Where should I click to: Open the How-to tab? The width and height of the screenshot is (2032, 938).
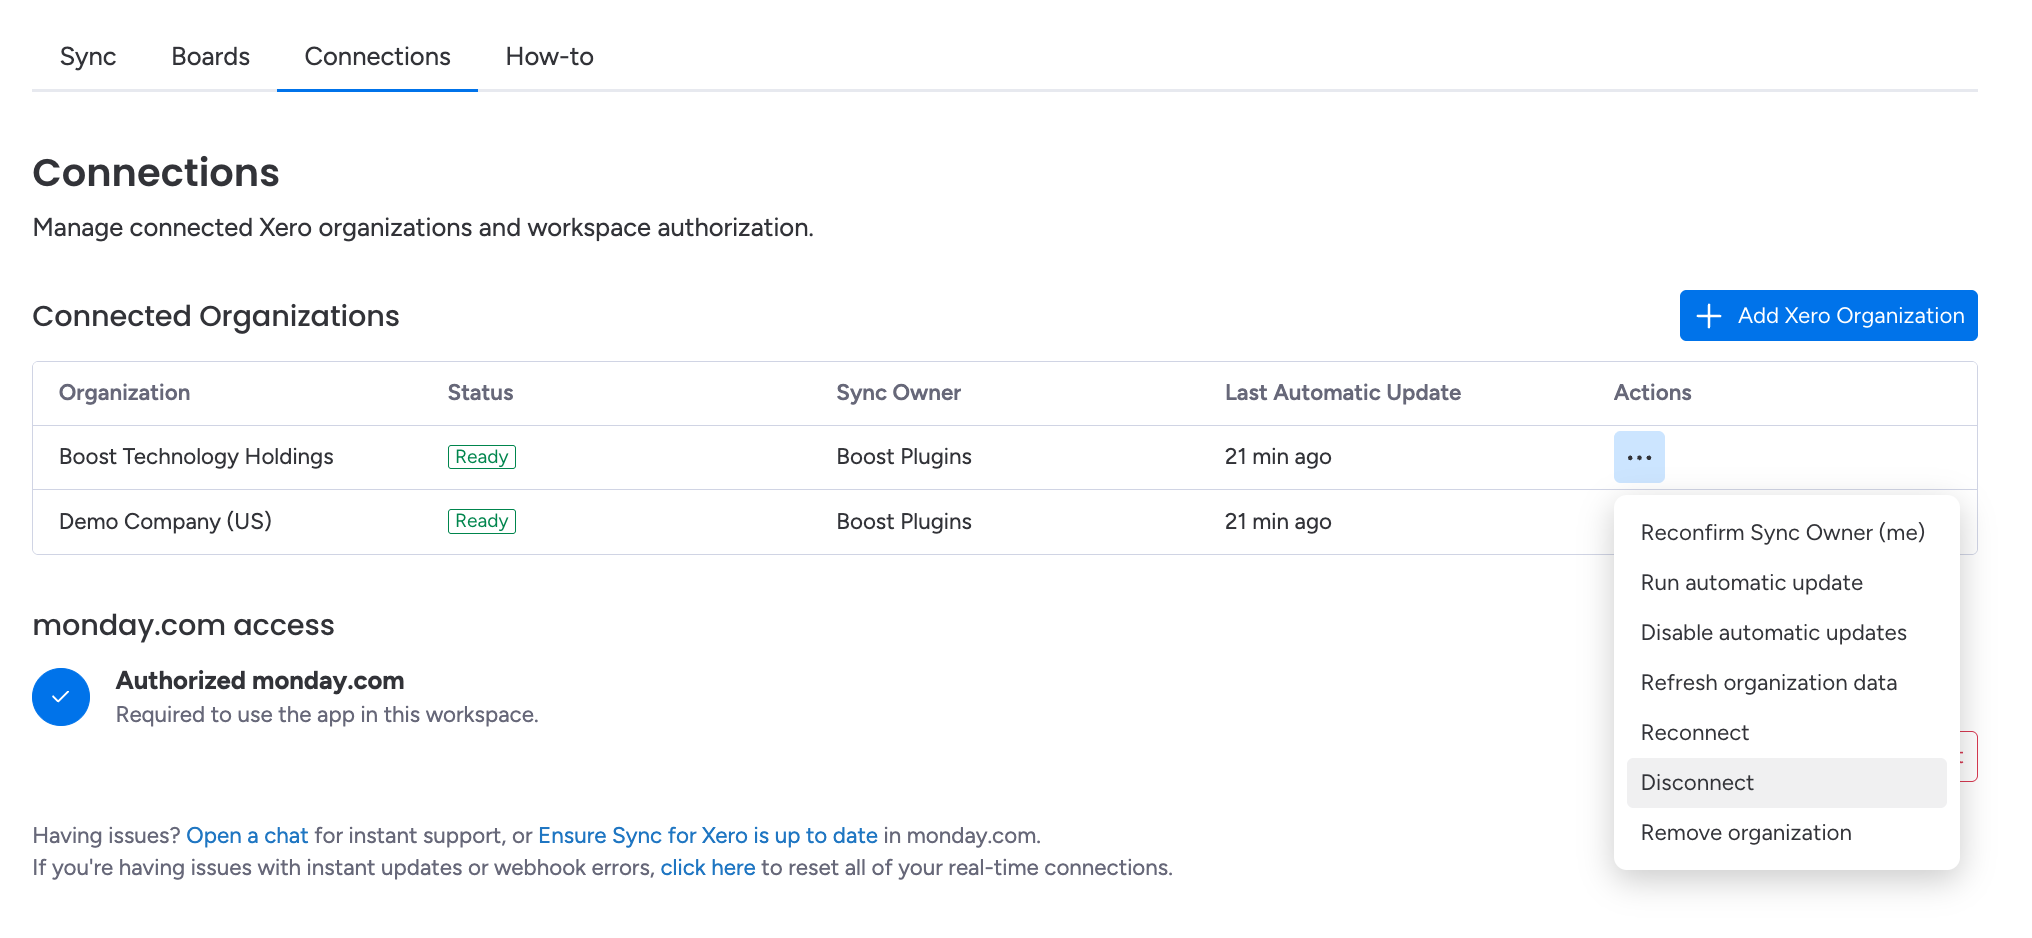(549, 57)
